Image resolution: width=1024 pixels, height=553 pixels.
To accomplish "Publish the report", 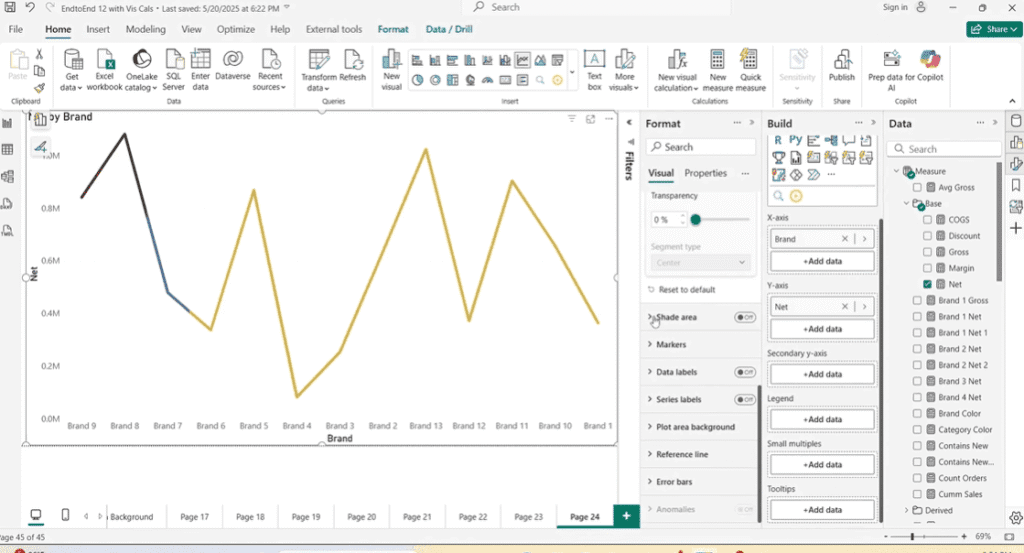I will tap(842, 65).
